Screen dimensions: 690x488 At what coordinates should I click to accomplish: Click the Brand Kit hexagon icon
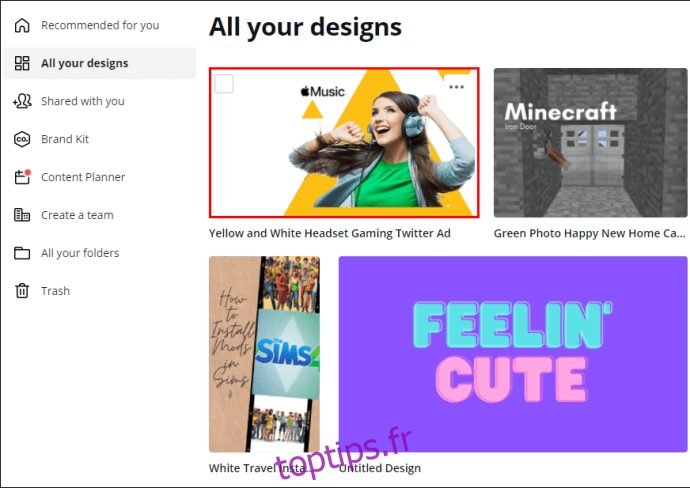click(22, 139)
